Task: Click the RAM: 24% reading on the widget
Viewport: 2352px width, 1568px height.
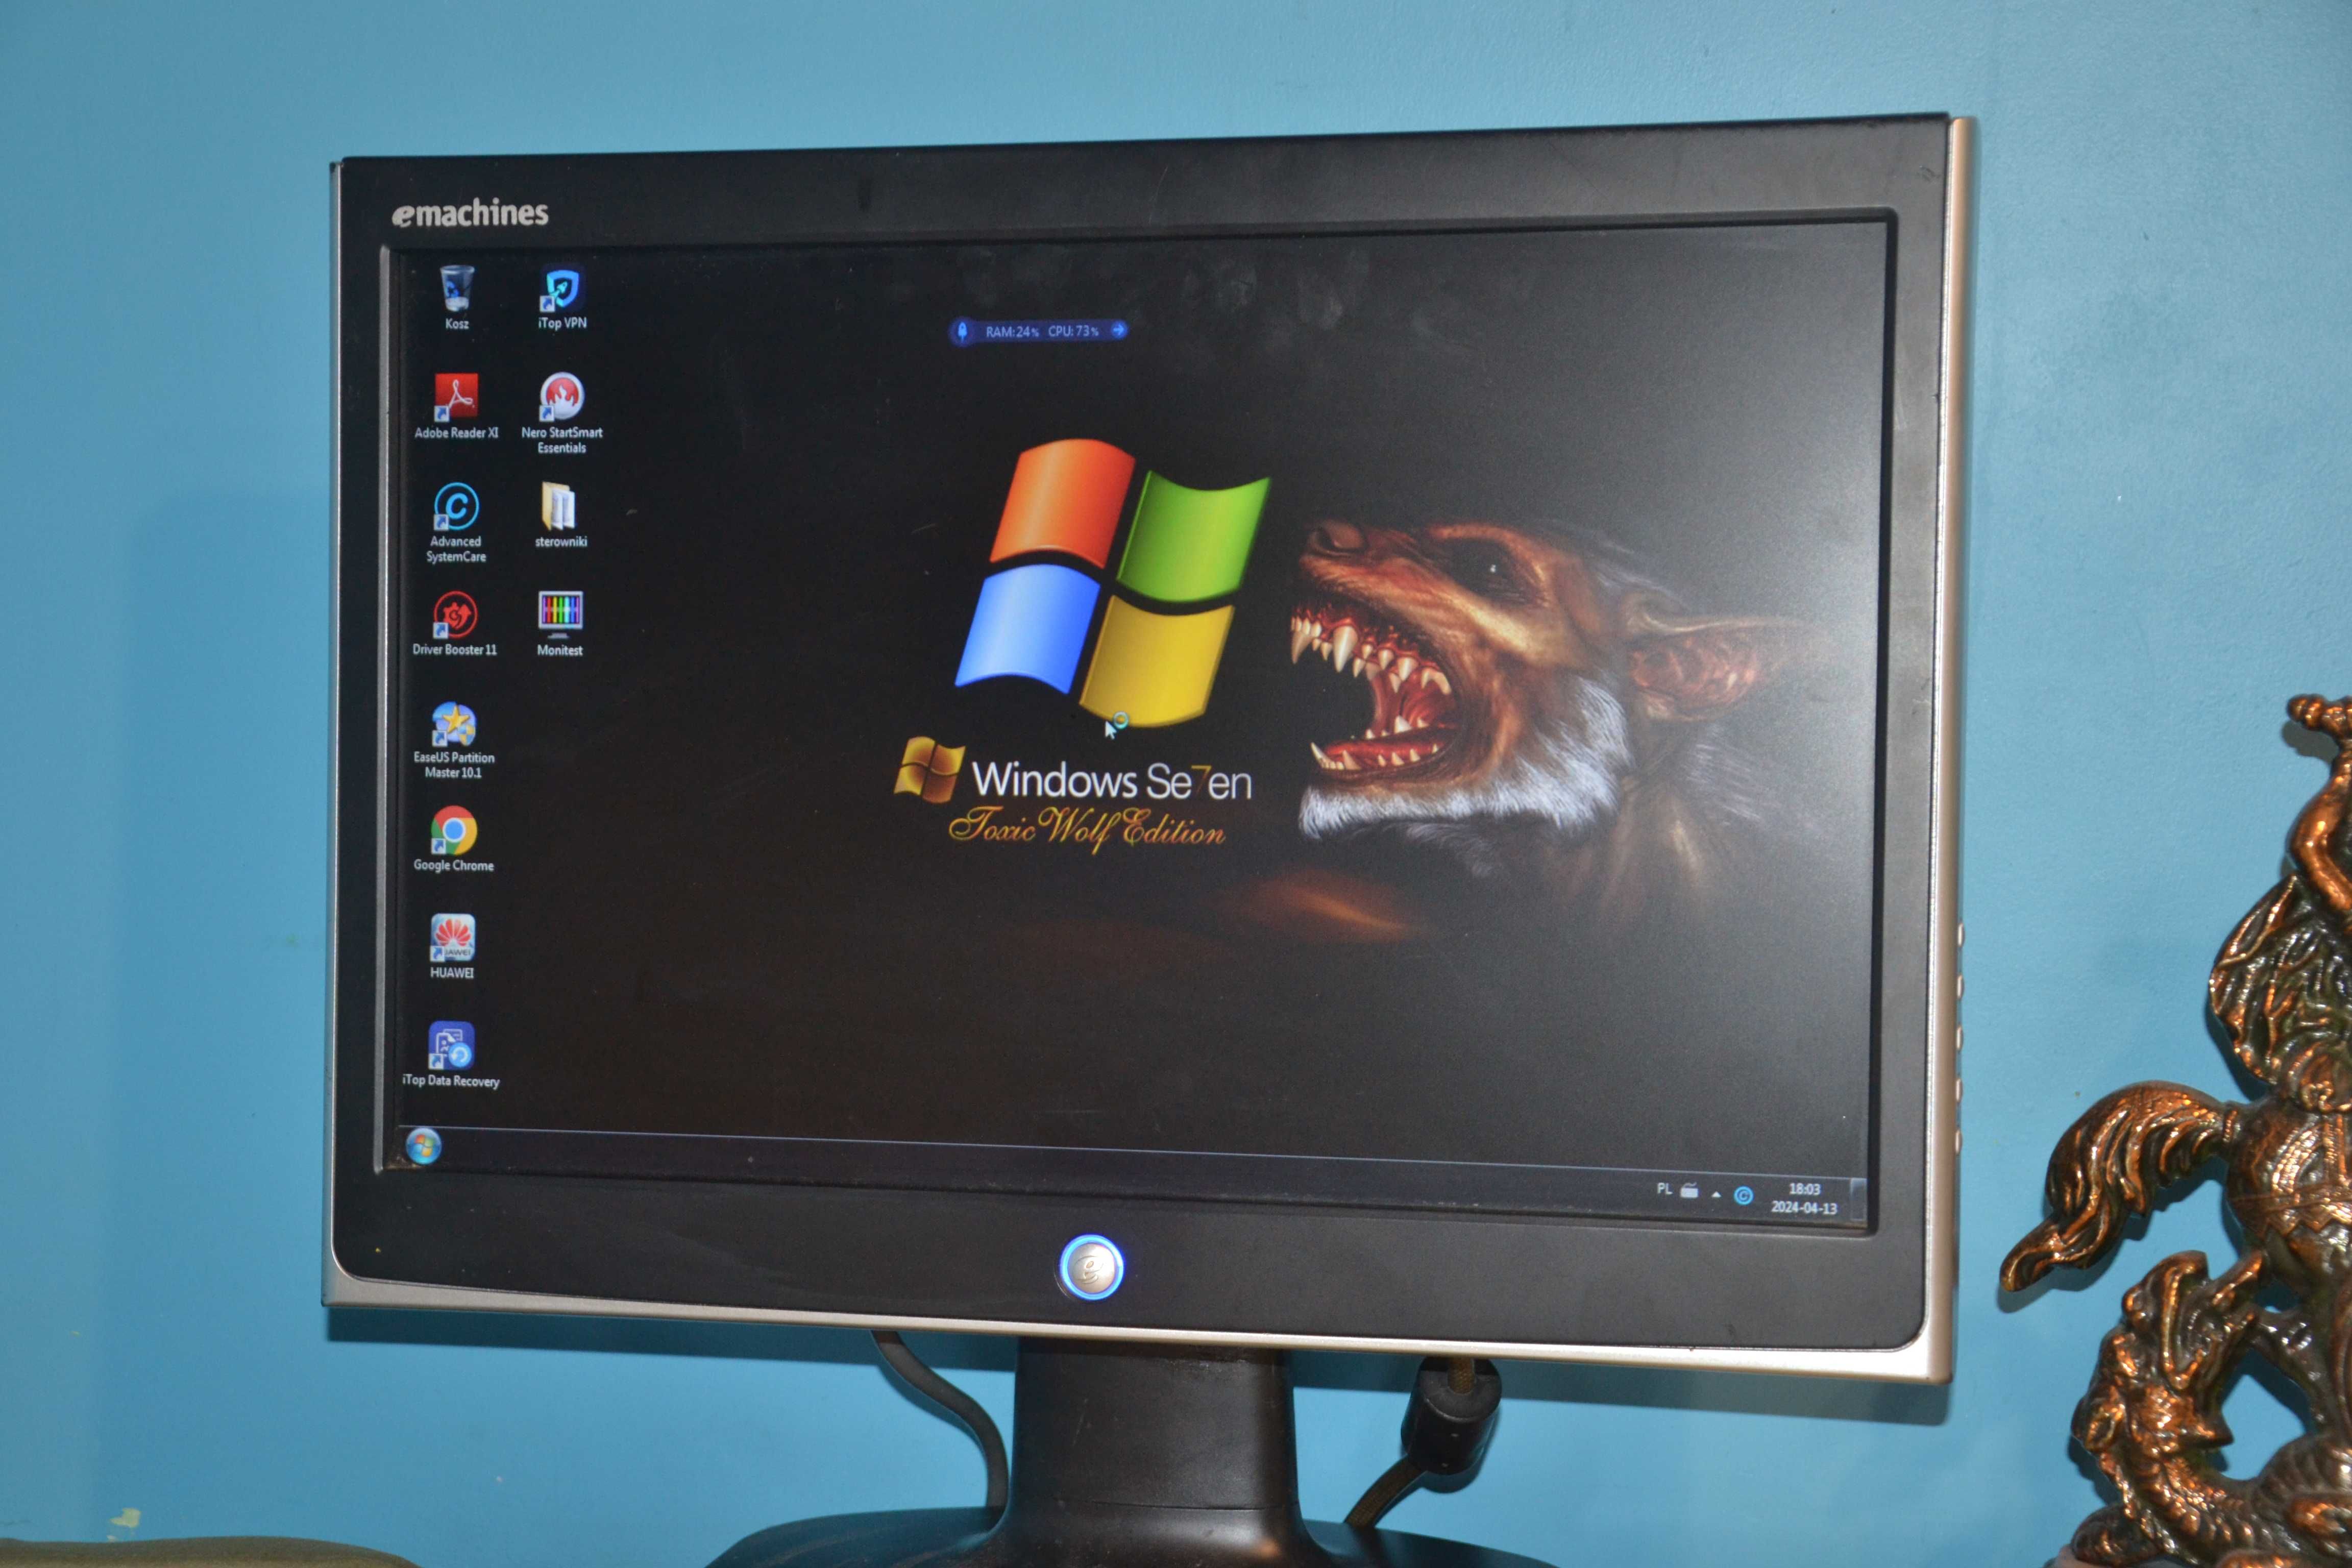Action: point(1012,331)
